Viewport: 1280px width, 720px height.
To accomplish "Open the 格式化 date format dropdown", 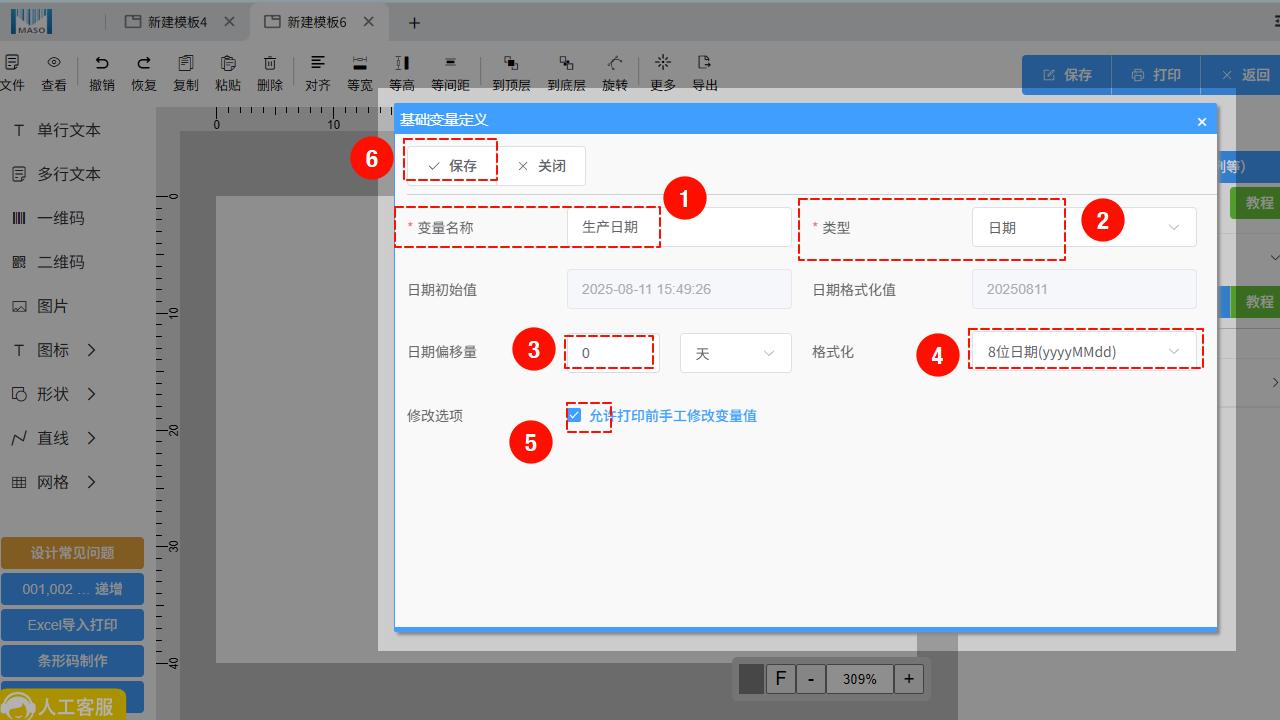I will click(x=1084, y=352).
